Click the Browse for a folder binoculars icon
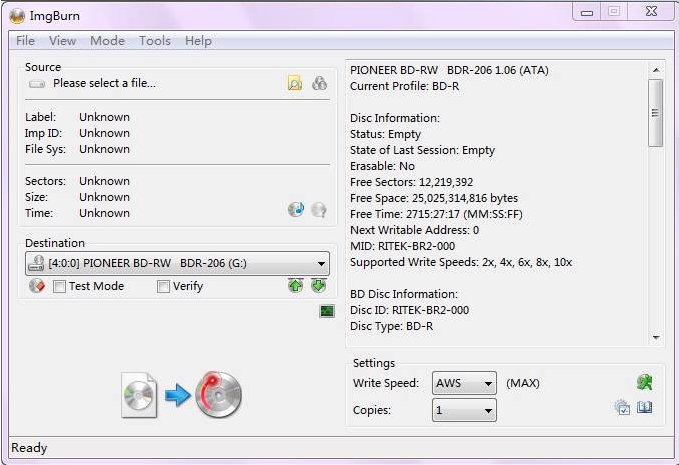 pyautogui.click(x=320, y=83)
